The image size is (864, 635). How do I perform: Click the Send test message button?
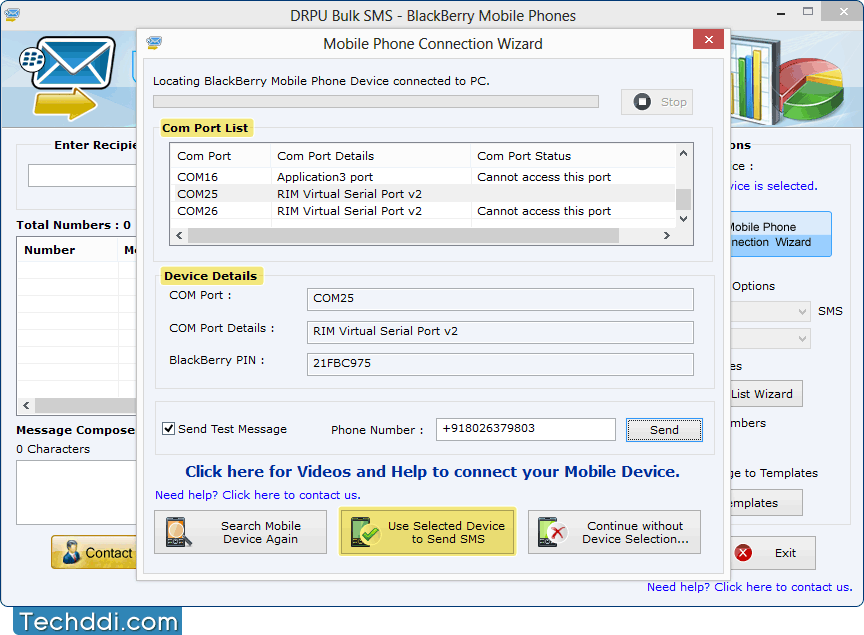click(664, 430)
